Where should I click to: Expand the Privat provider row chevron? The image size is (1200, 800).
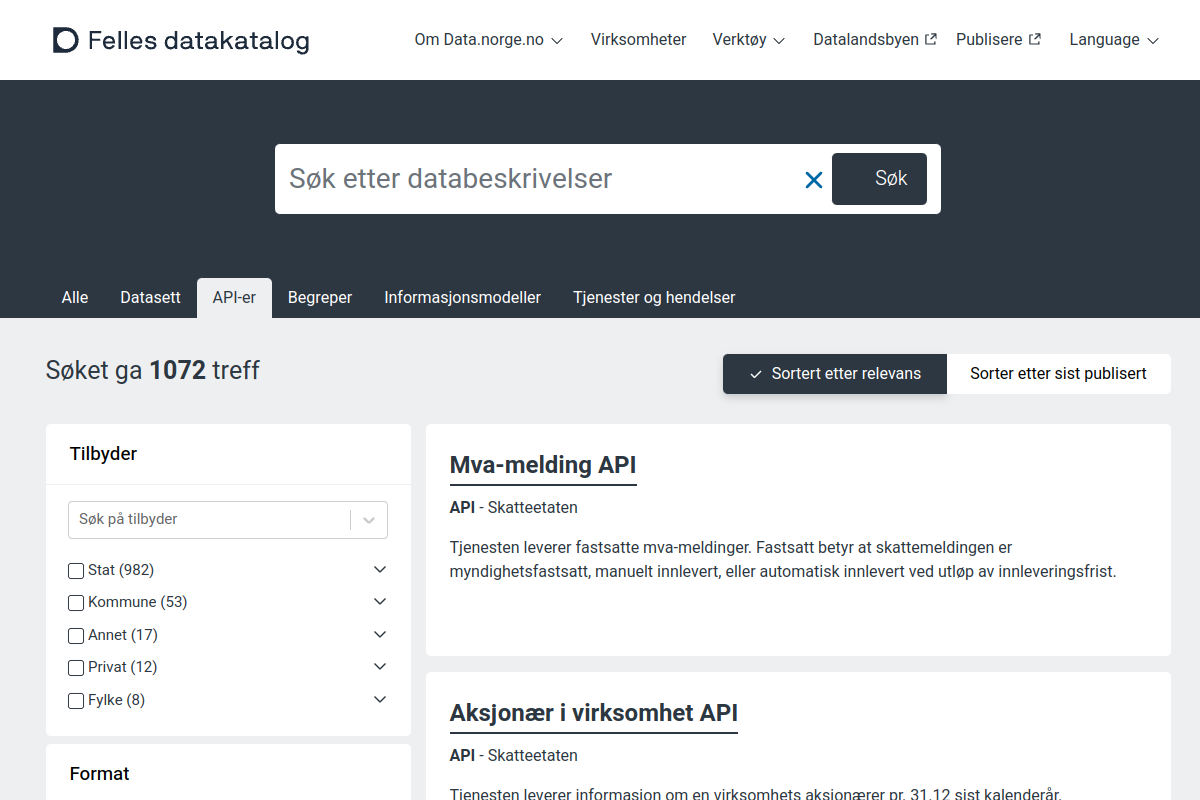pos(380,666)
